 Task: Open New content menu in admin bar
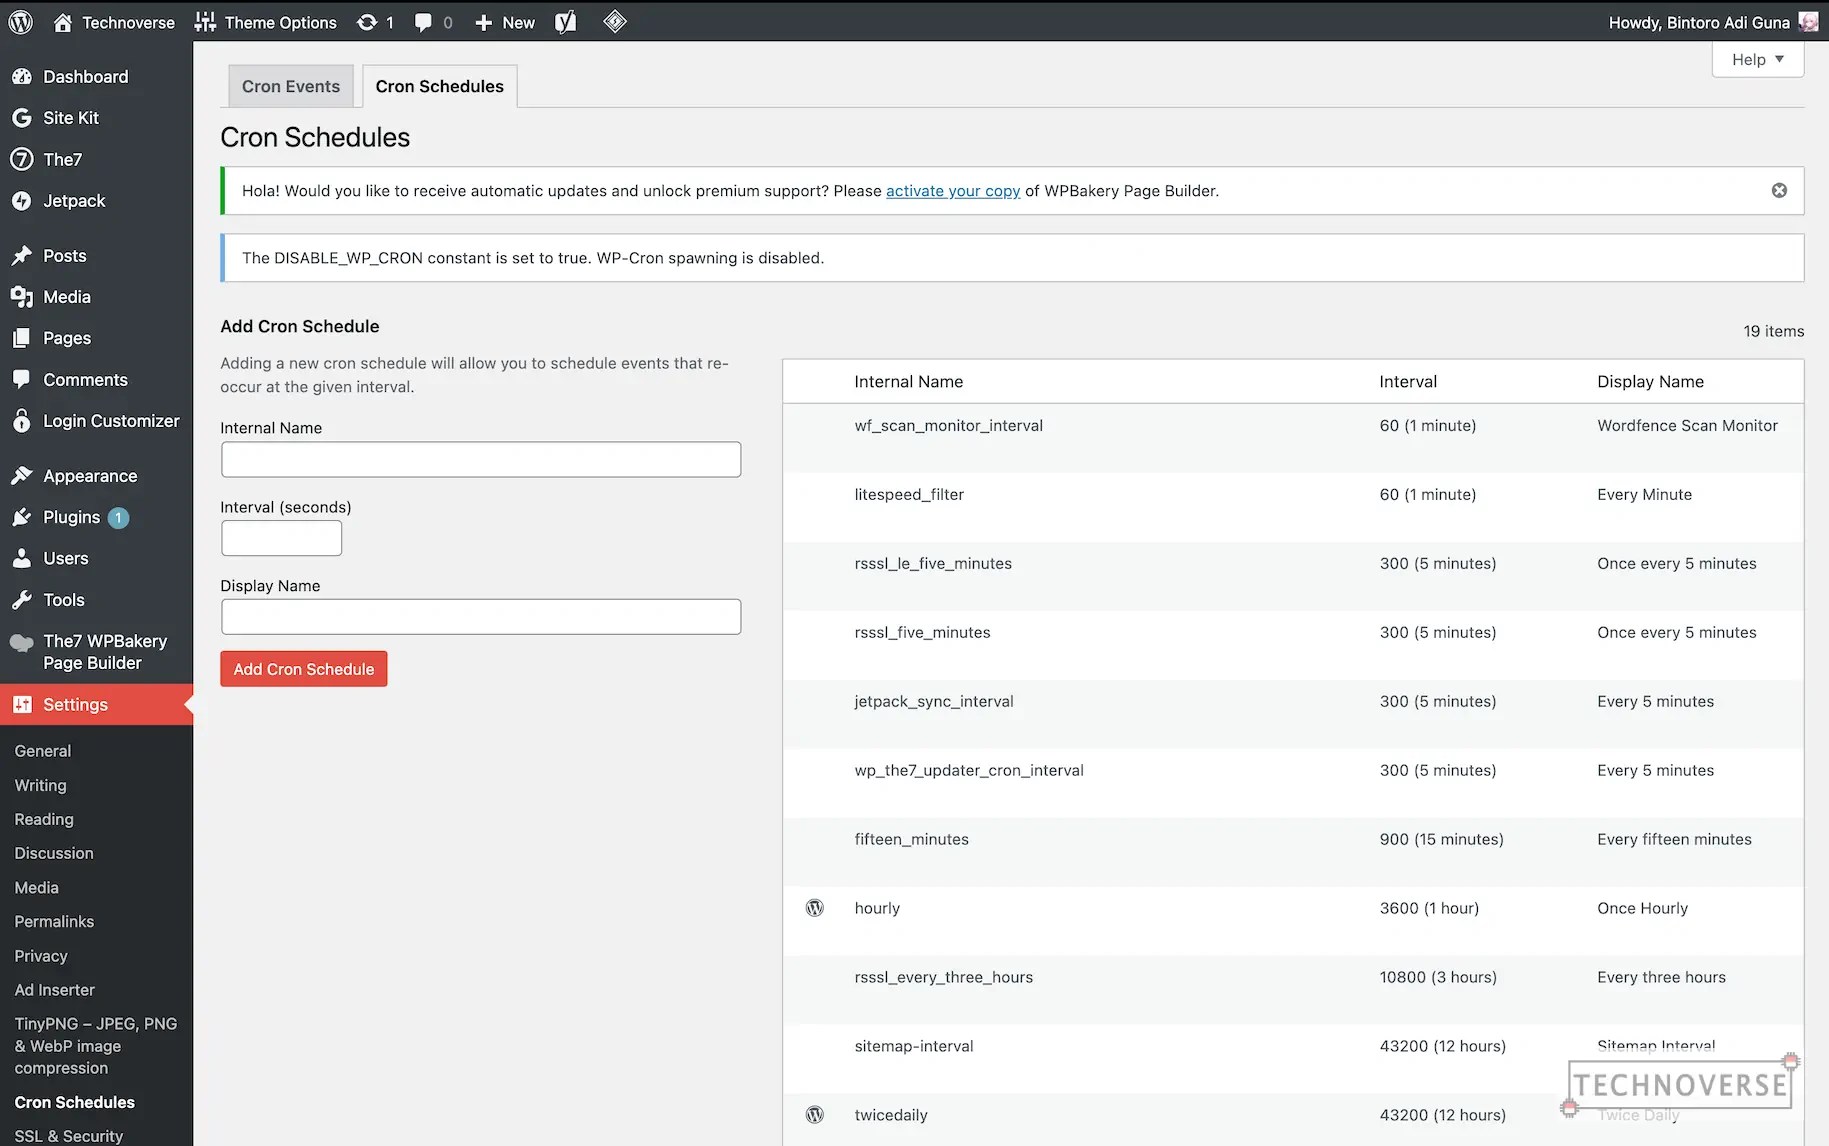coord(505,22)
